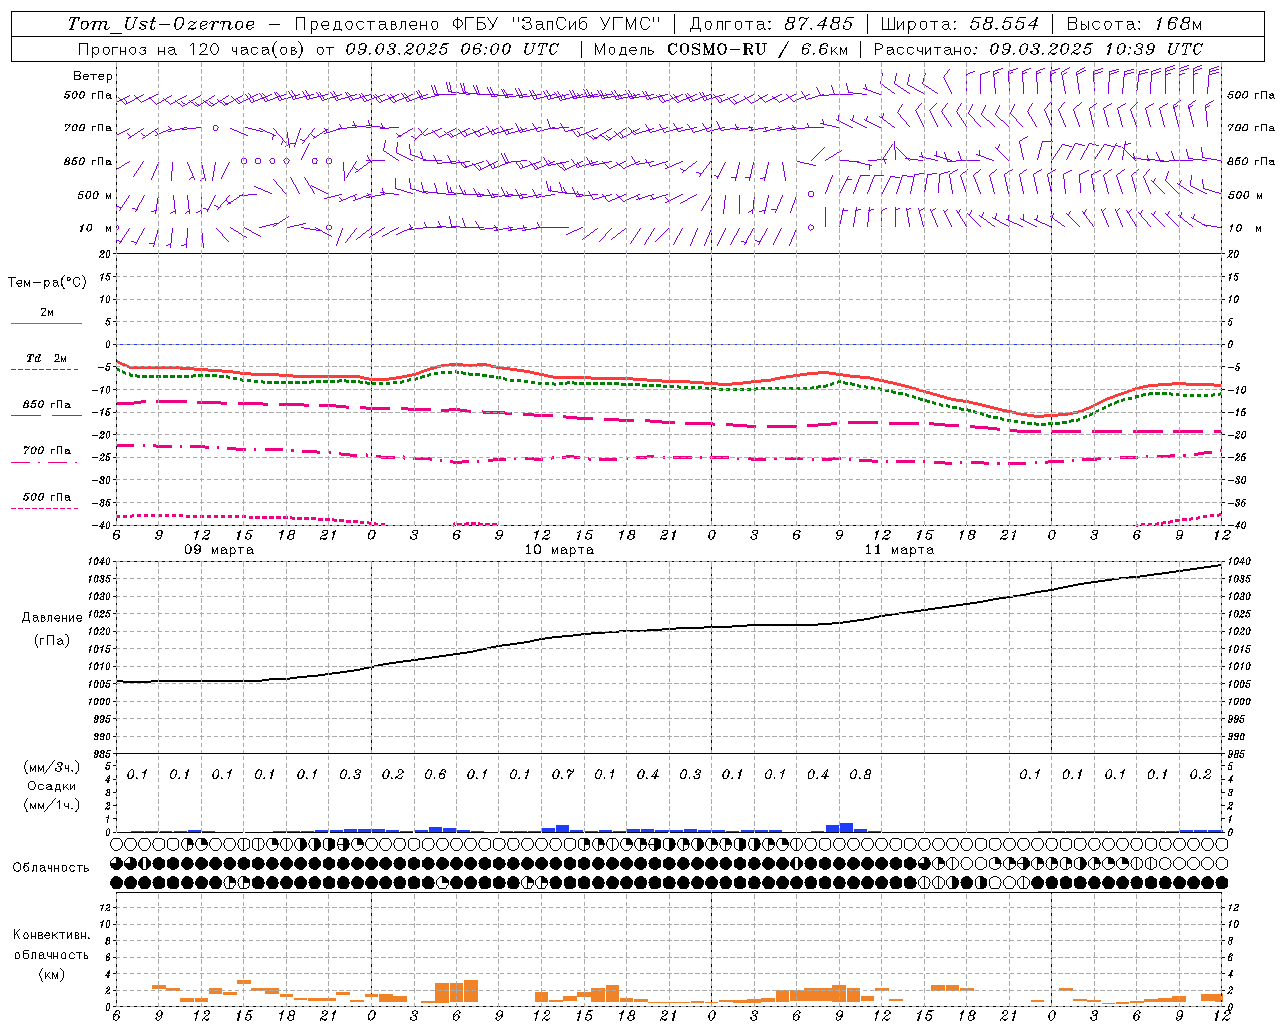
Task: Click the 09 марта date label
Action: point(219,550)
